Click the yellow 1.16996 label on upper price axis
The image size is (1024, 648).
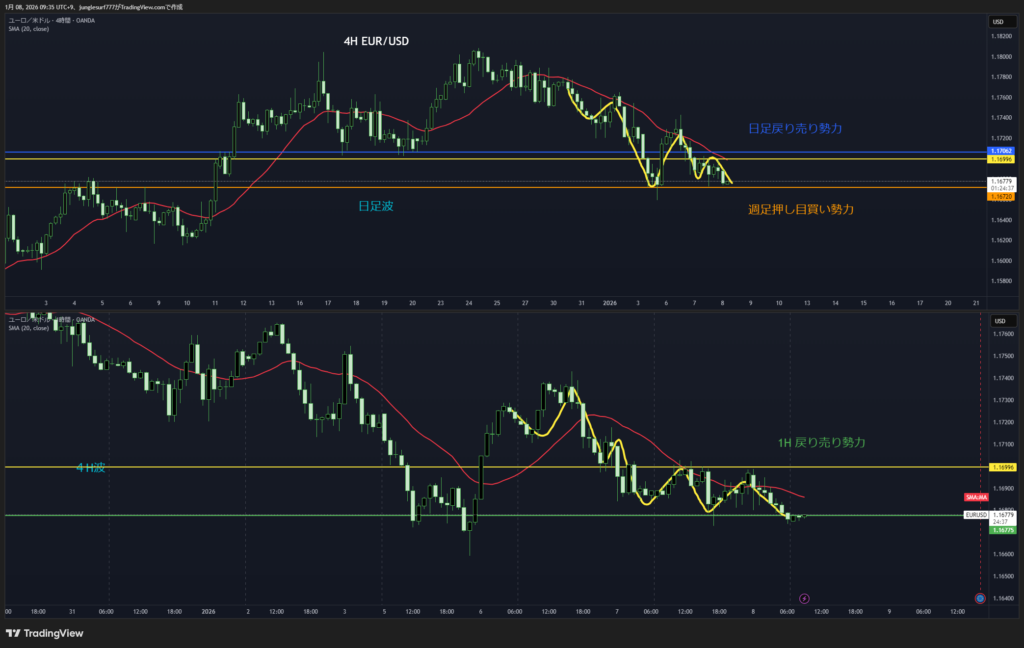1002,159
